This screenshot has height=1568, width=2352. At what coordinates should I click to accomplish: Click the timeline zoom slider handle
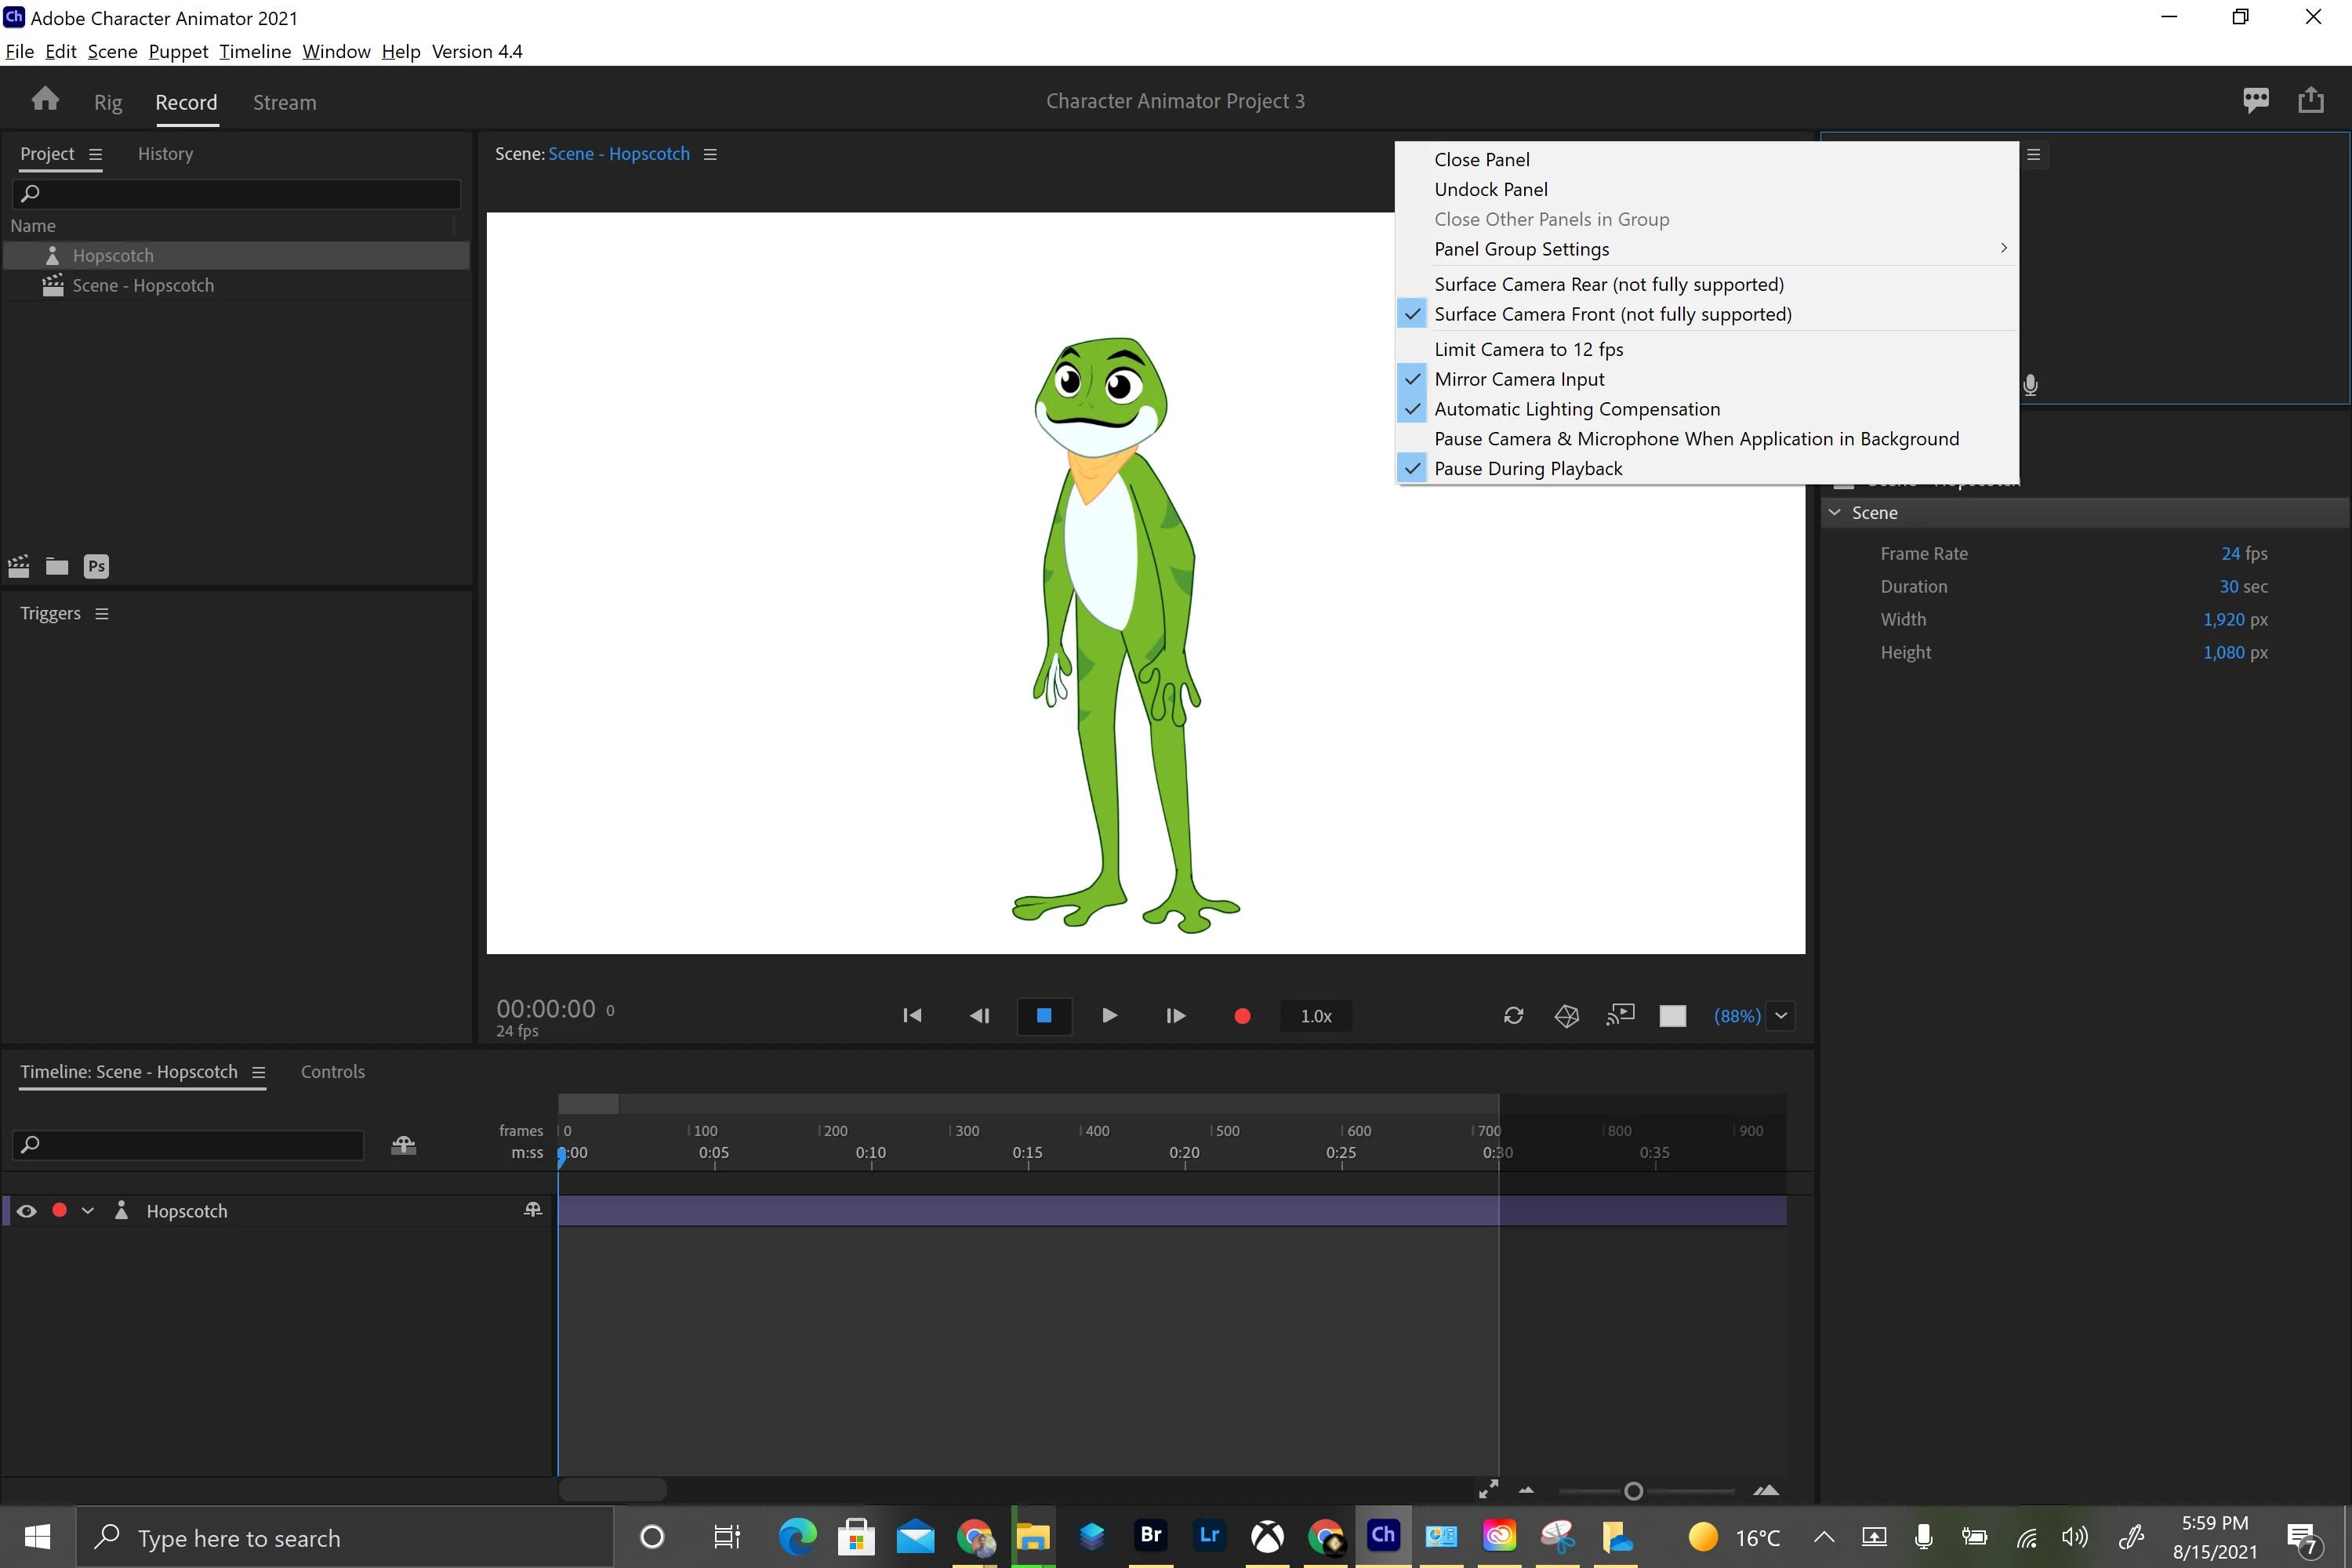pyautogui.click(x=1633, y=1491)
